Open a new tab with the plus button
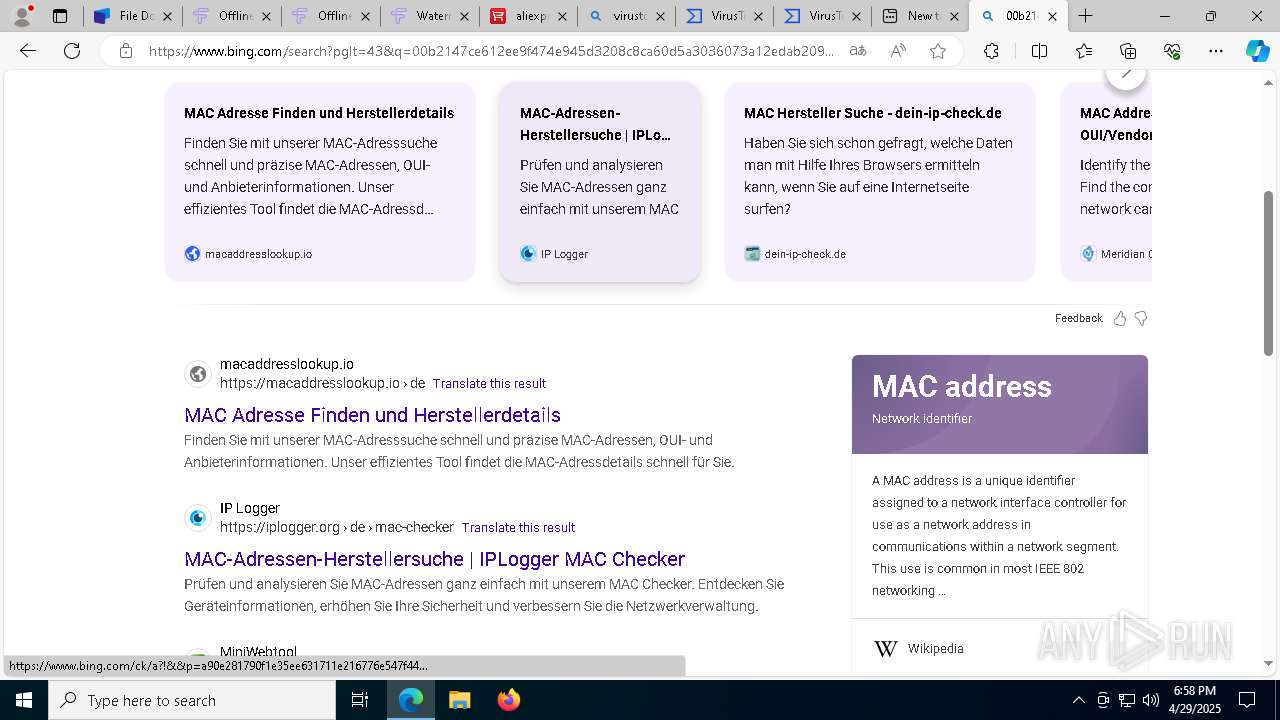This screenshot has width=1280, height=720. pos(1085,16)
